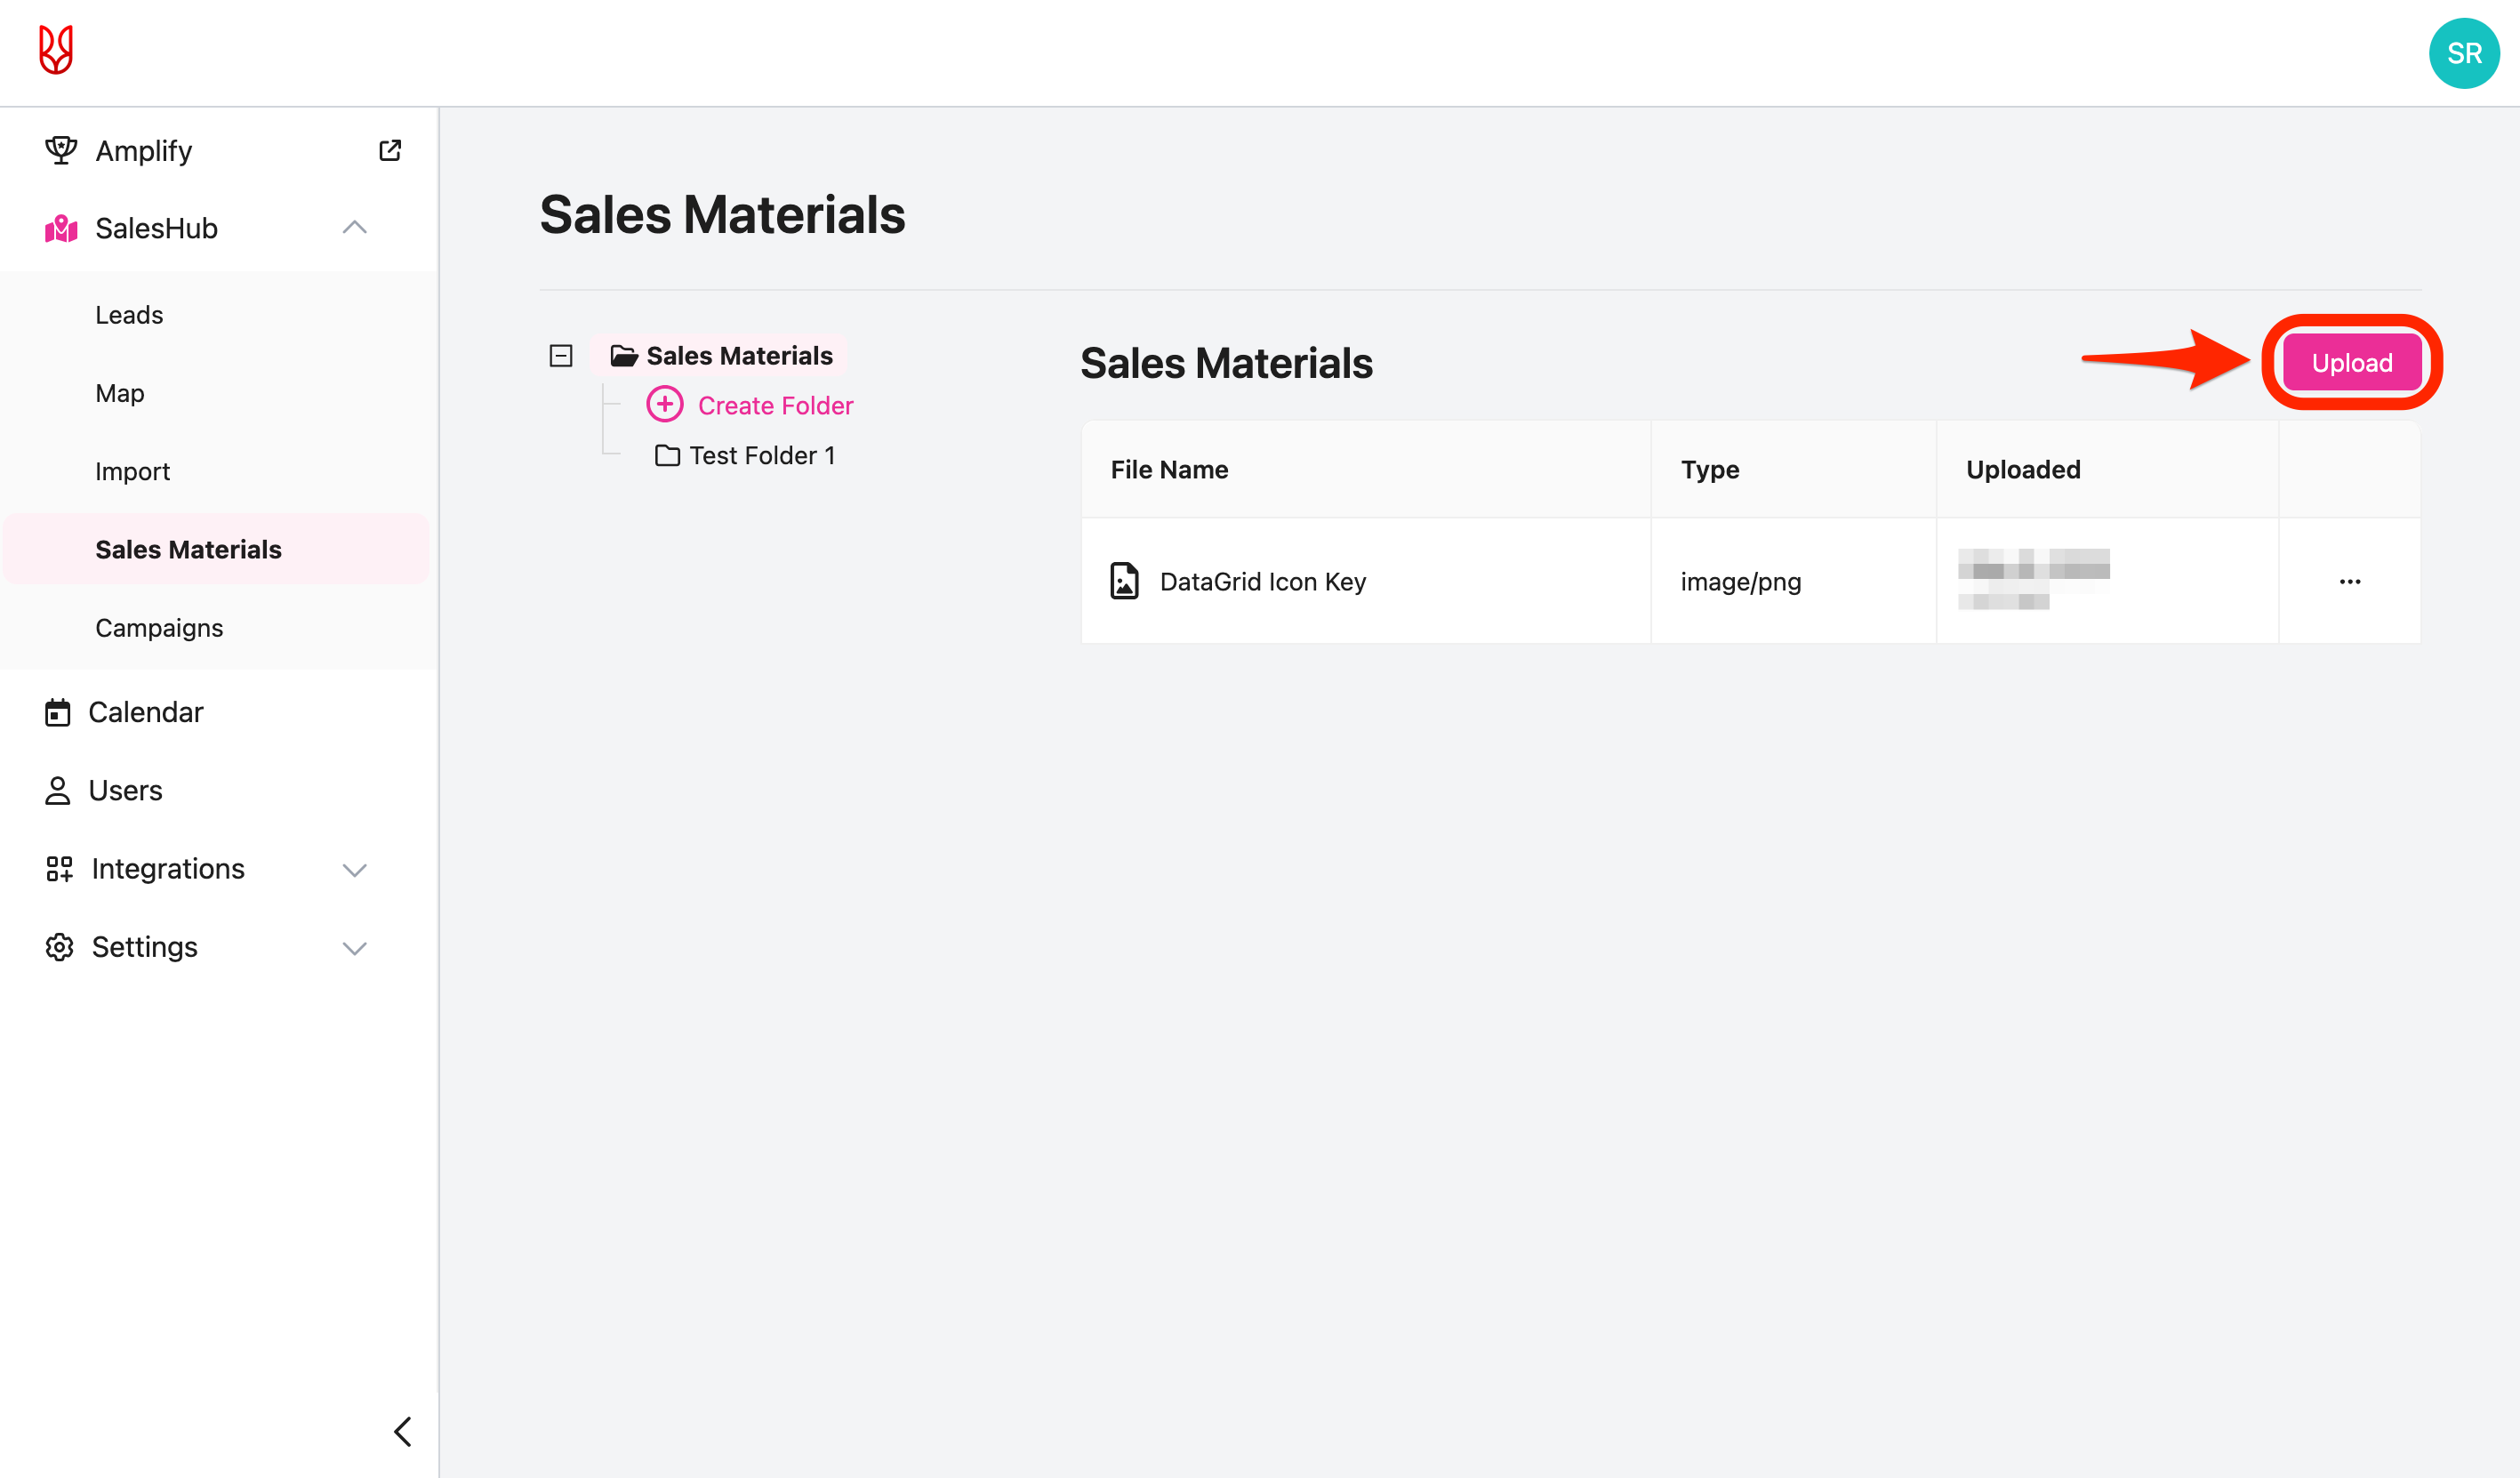Screen dimensions: 2520x1478
Task: Select the Users person icon
Action: 58,789
